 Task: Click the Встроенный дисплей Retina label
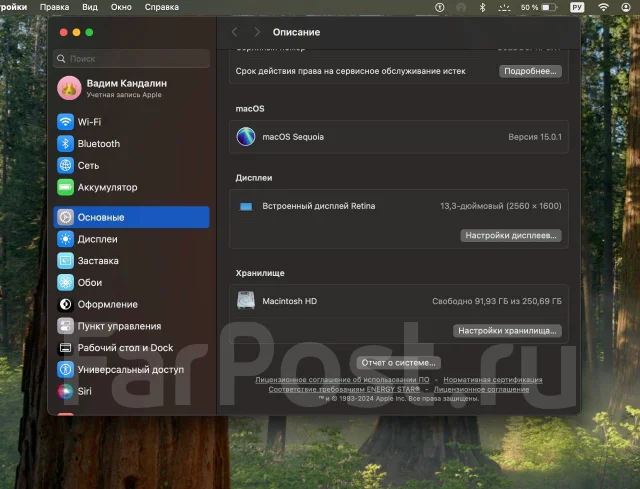(x=319, y=206)
